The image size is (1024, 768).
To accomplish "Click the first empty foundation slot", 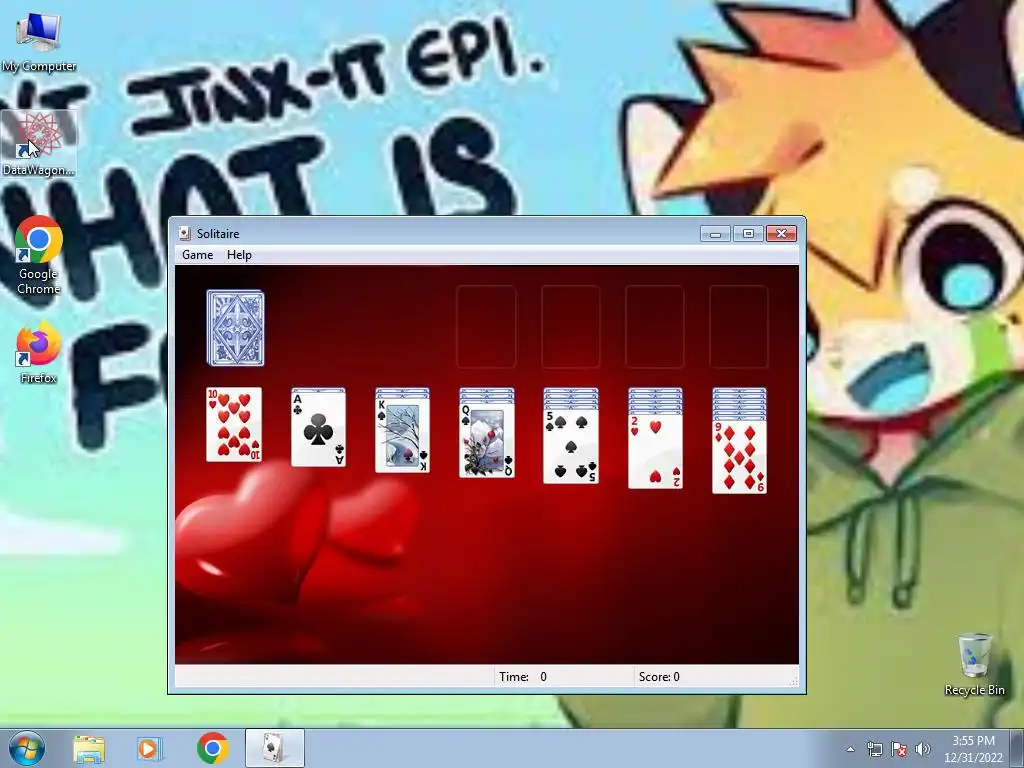I will [x=487, y=327].
